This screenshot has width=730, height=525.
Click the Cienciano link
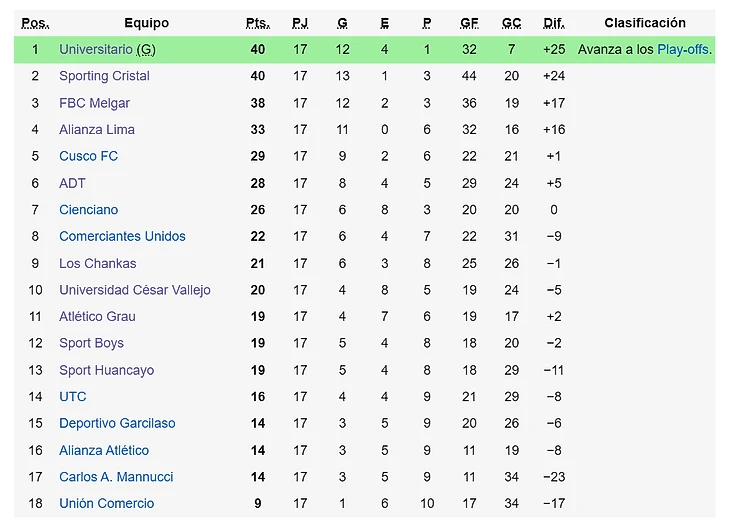pos(88,210)
